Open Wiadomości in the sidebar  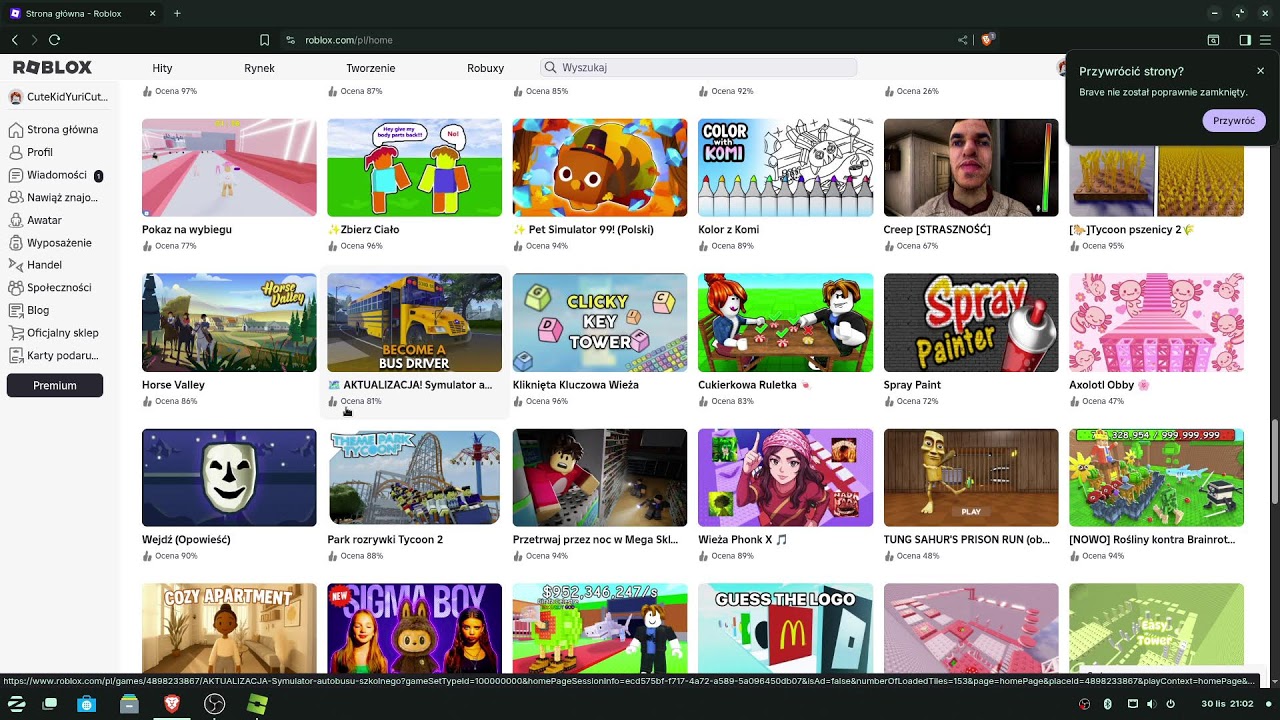point(54,175)
